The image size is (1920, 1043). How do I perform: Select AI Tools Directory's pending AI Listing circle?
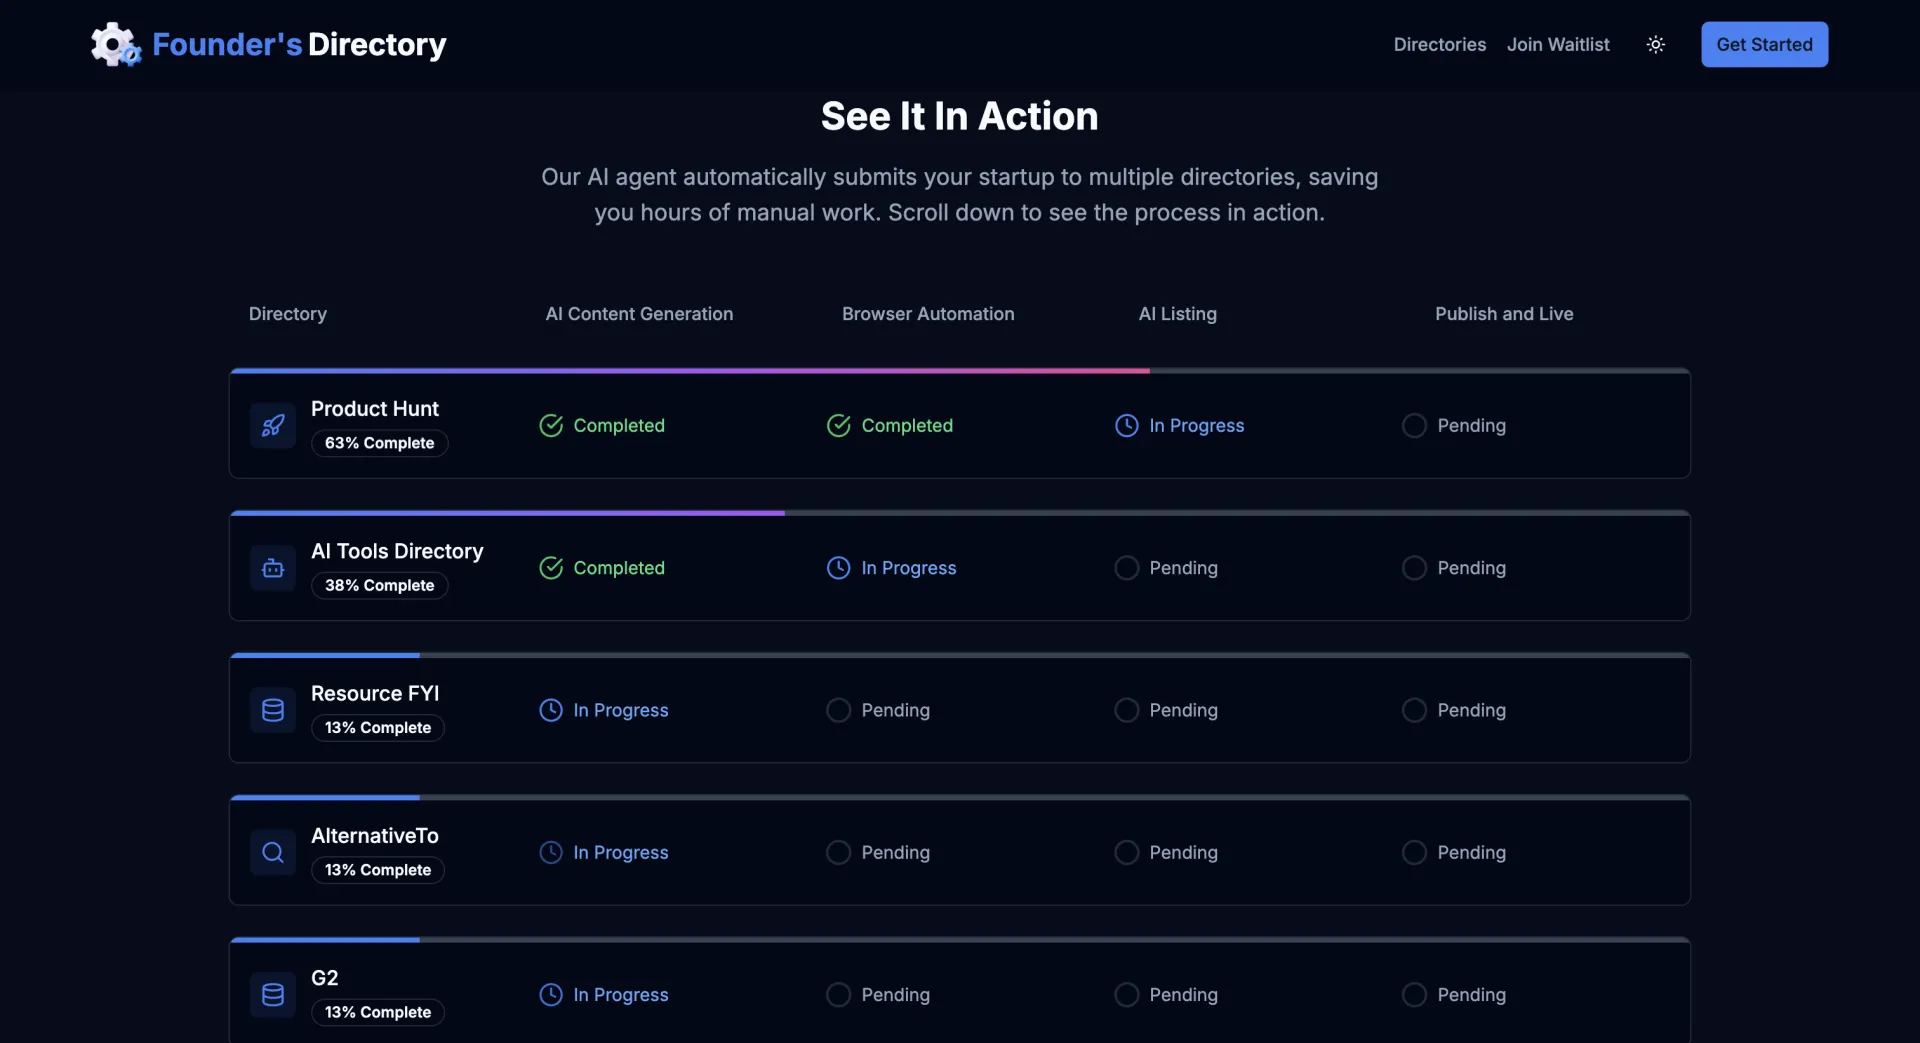pos(1126,568)
